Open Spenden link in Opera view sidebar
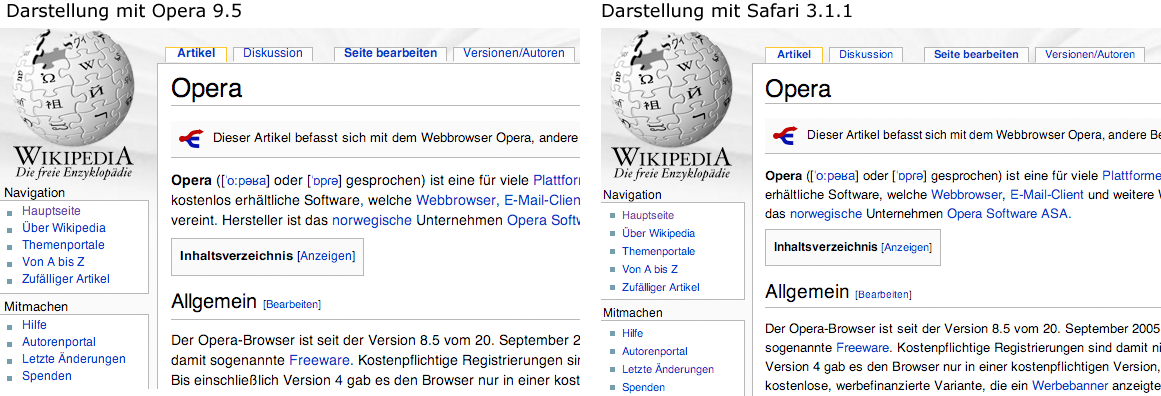The width and height of the screenshot is (1161, 396). (47, 376)
